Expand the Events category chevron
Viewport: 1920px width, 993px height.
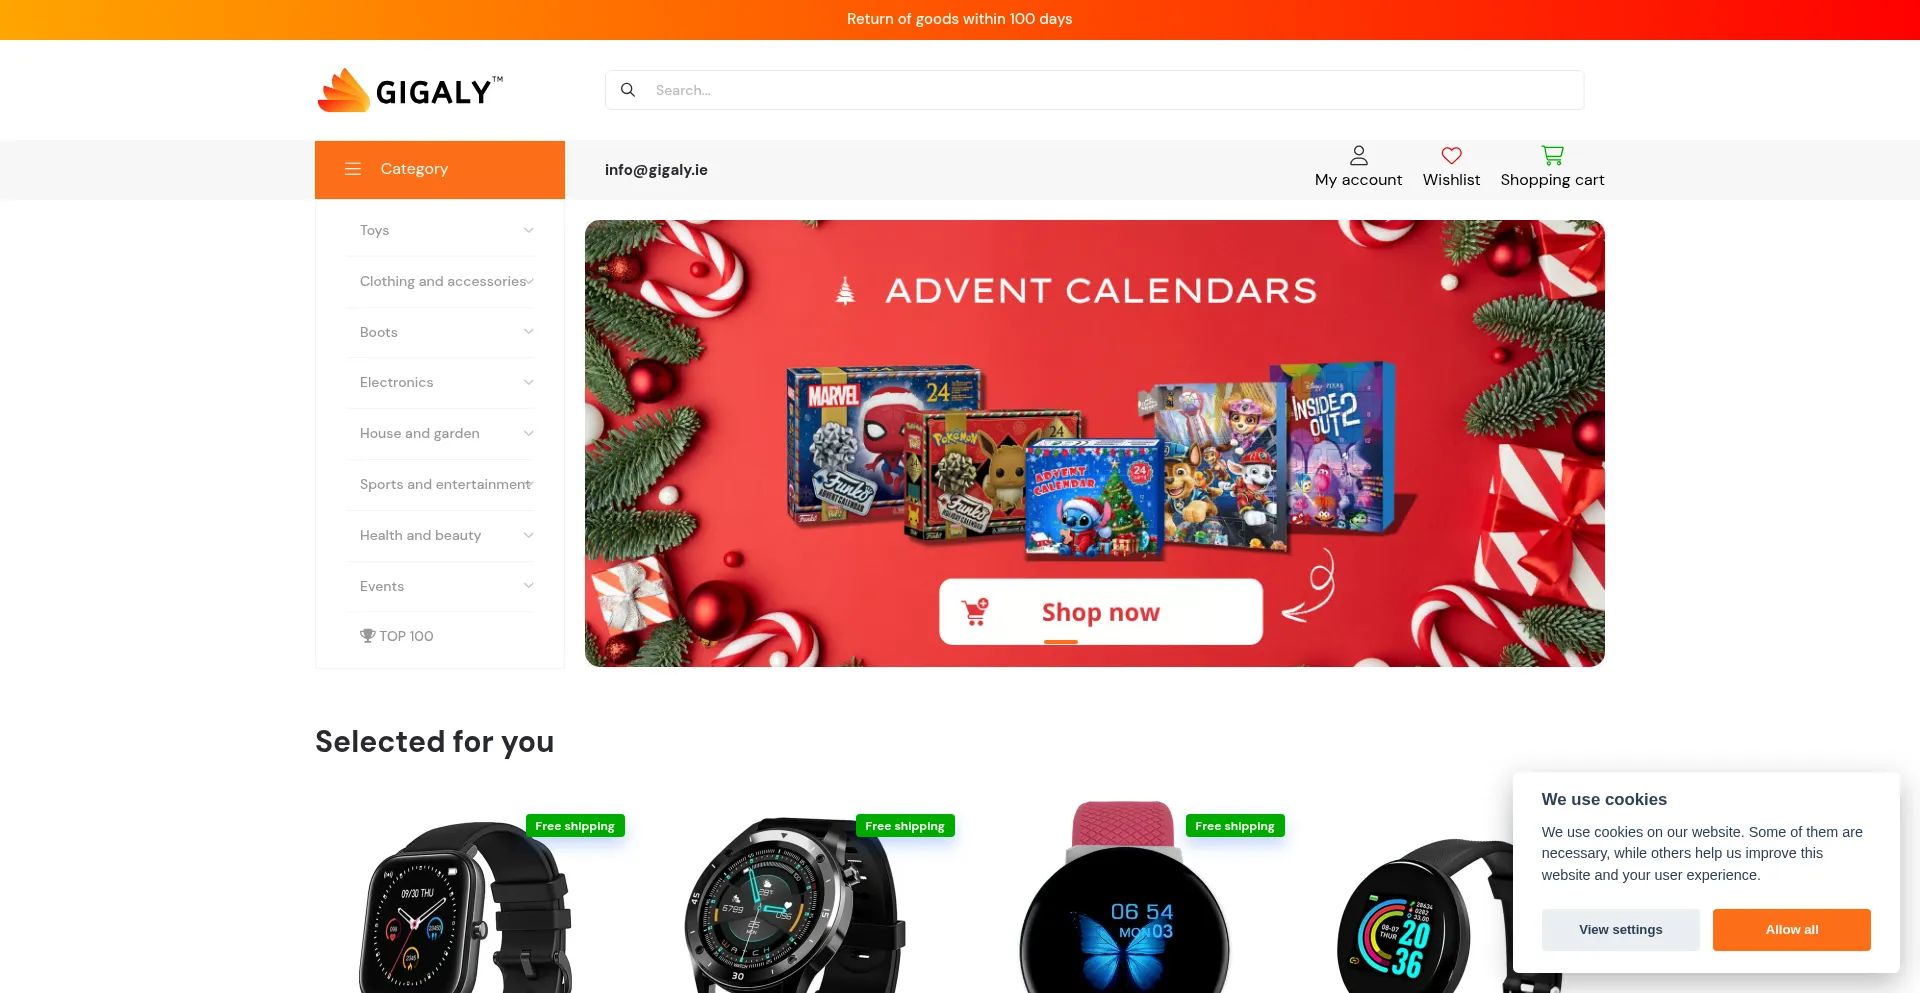click(x=528, y=586)
